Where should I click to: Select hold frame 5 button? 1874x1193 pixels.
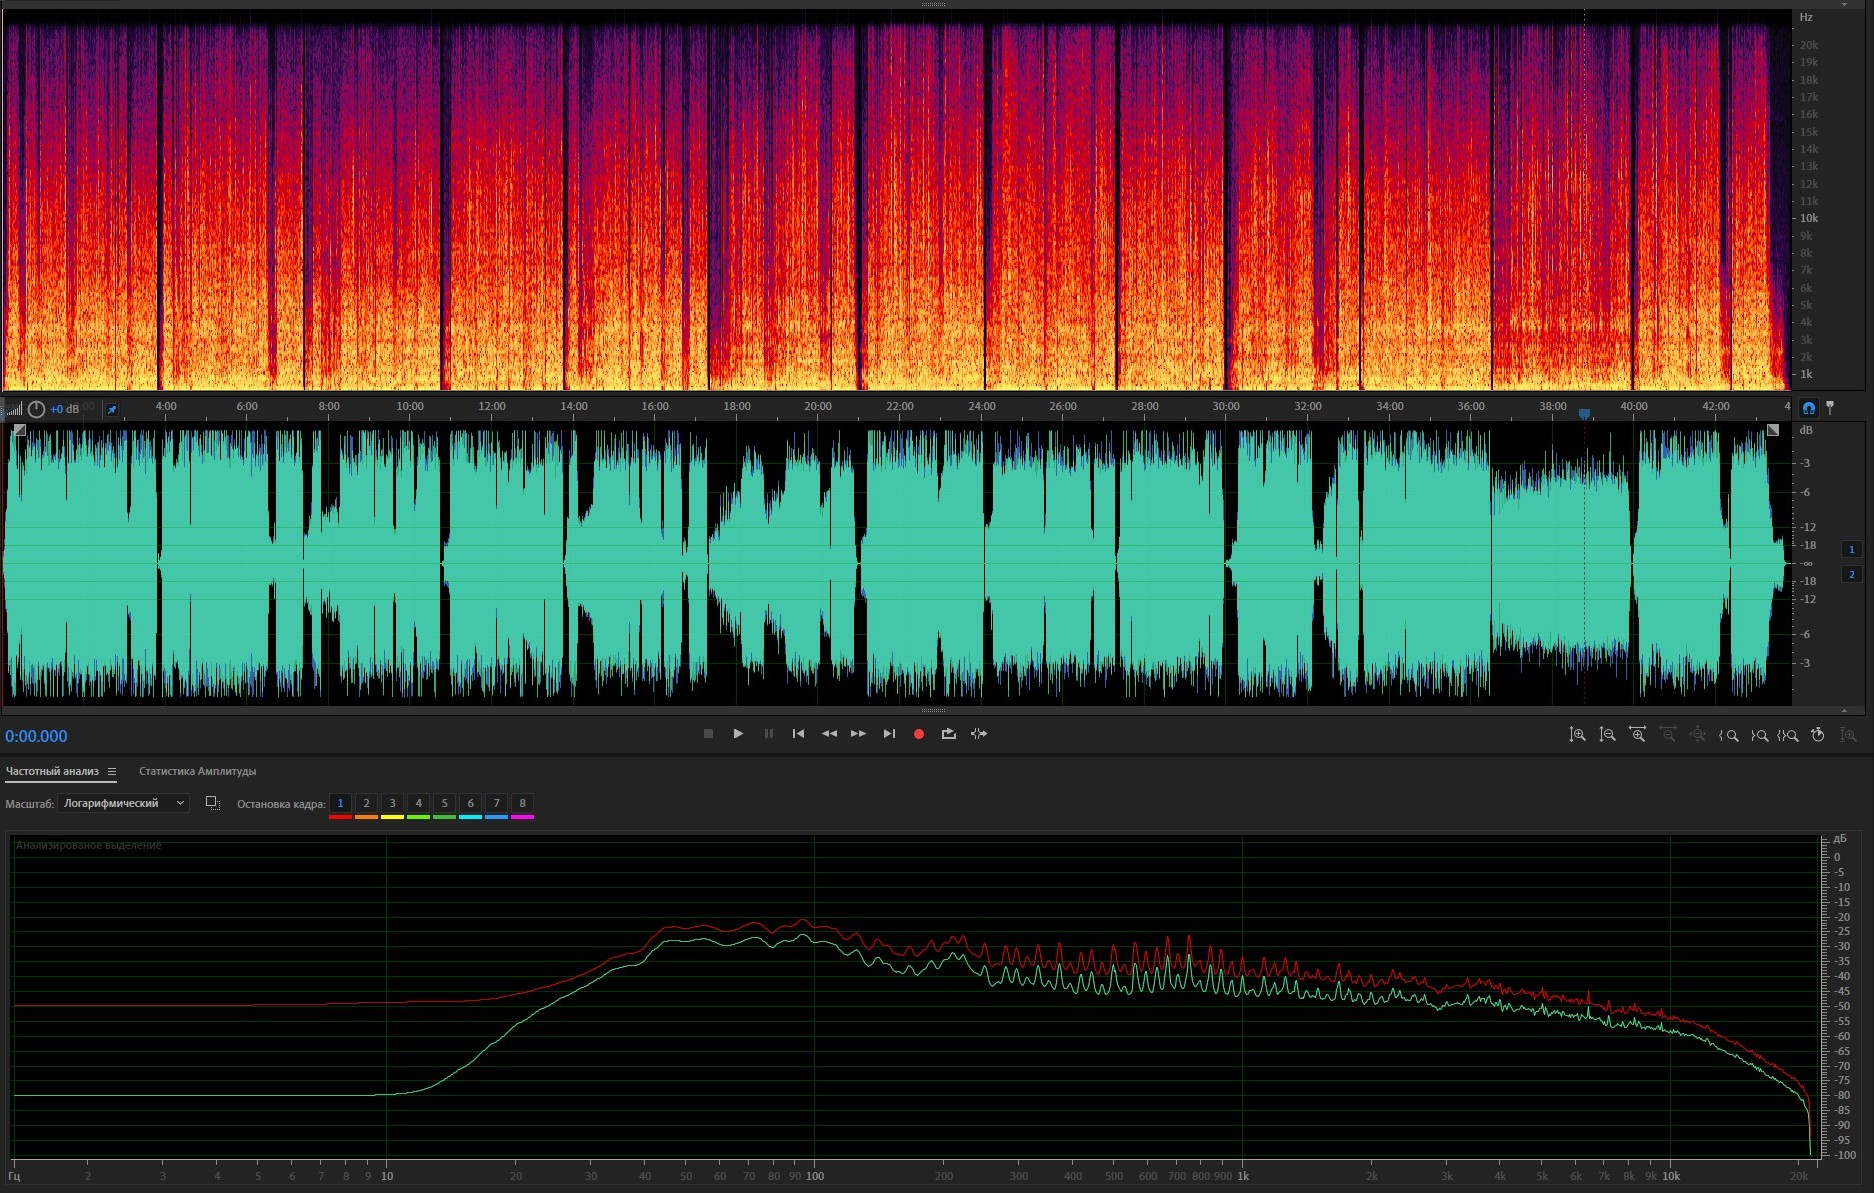coord(444,804)
